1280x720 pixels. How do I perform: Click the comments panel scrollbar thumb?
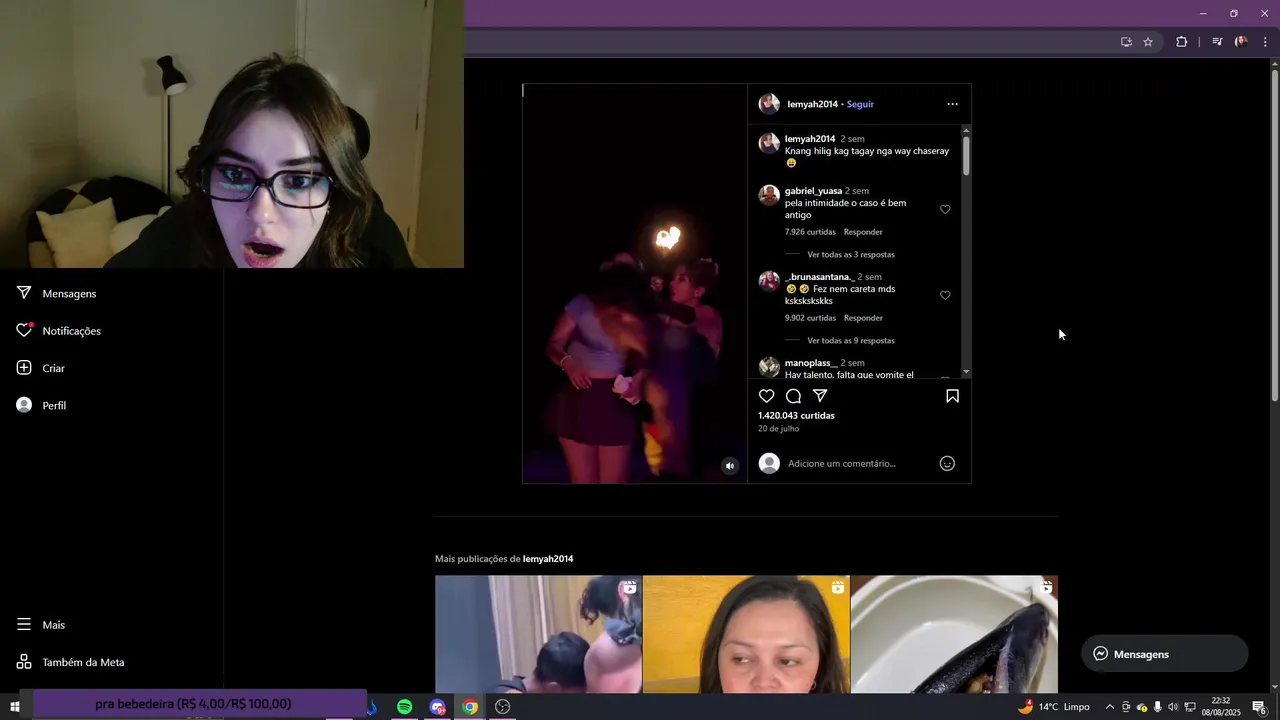tap(966, 156)
